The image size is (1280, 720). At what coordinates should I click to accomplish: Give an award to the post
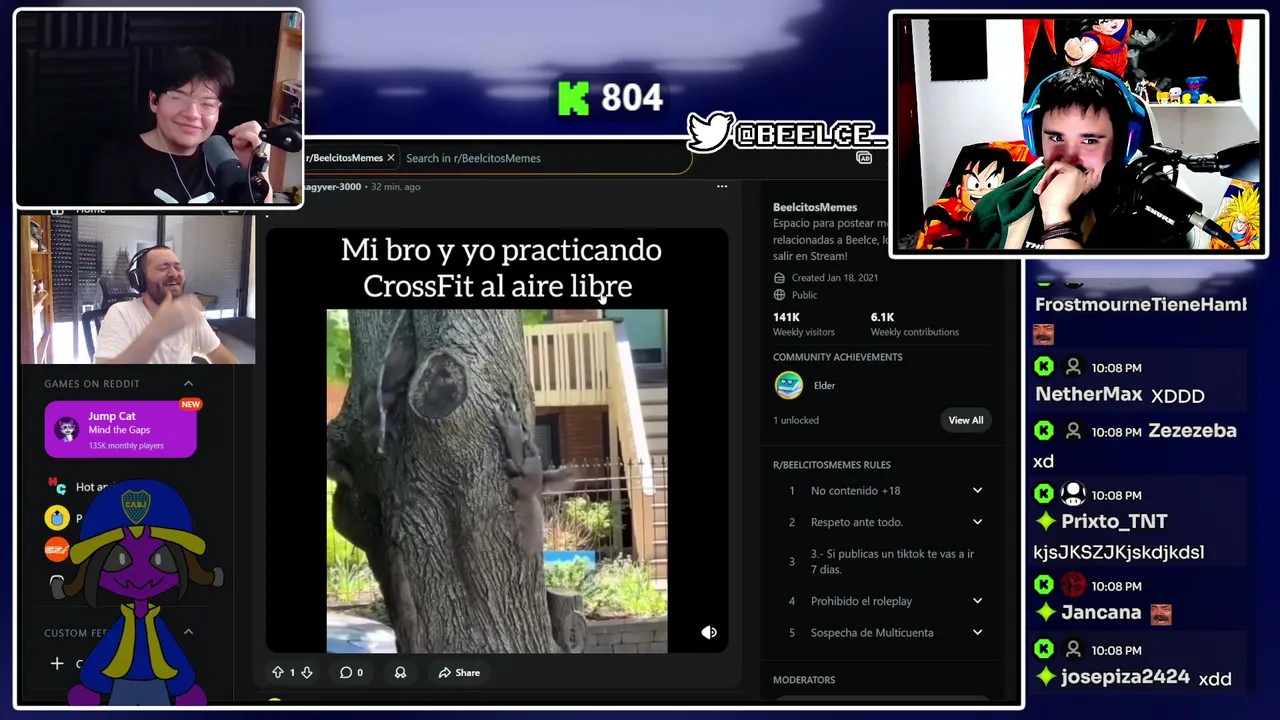point(400,673)
